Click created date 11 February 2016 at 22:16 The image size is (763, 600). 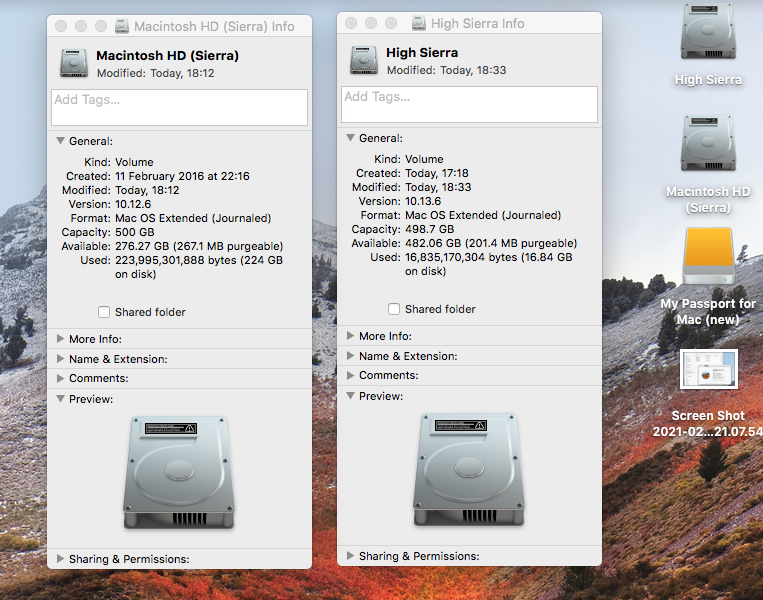182,176
